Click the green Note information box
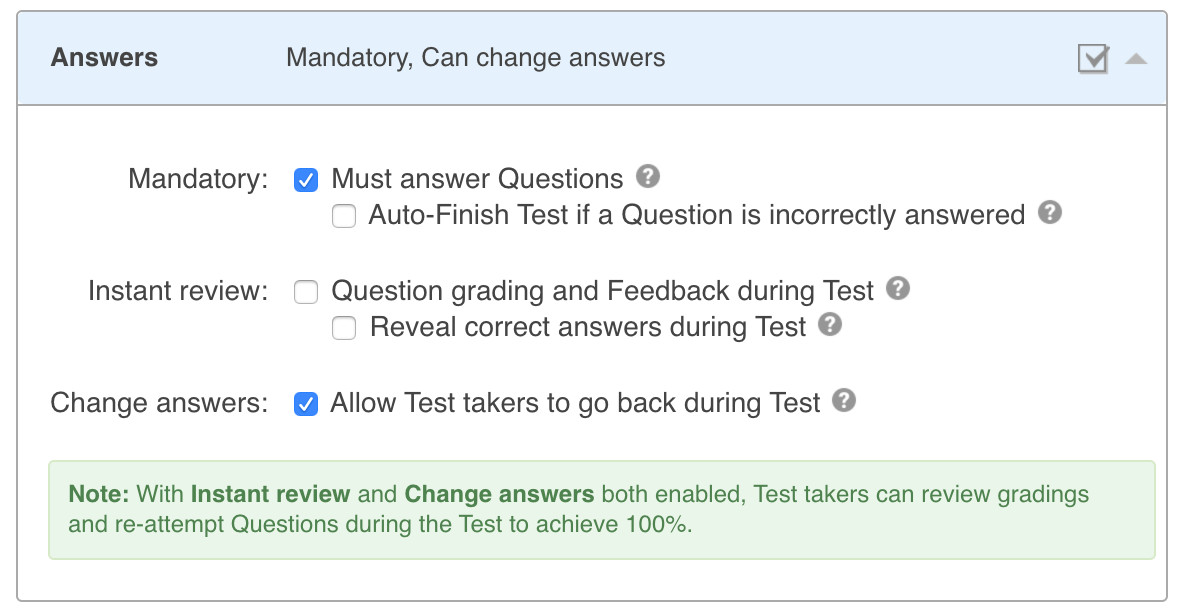Viewport: 1182px width, 614px height. 601,509
